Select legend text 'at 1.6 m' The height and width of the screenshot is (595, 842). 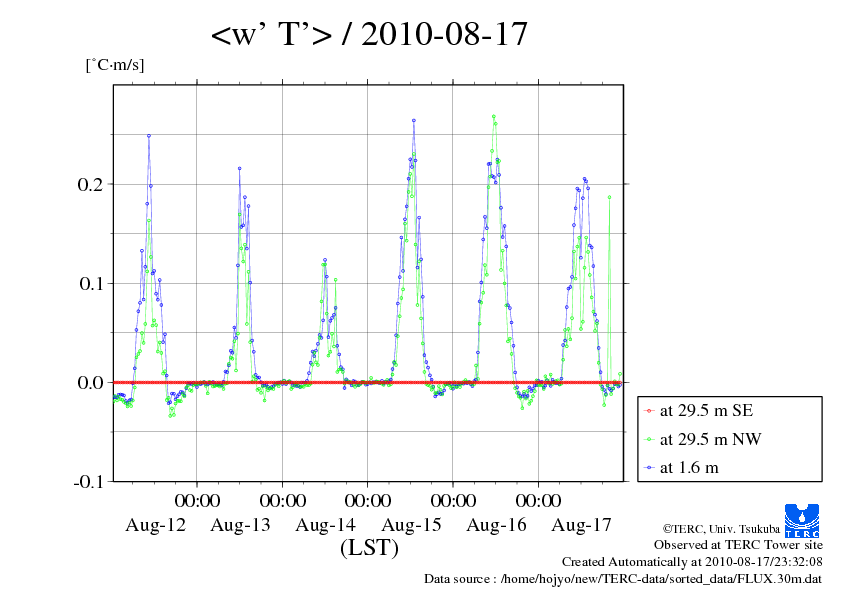pyautogui.click(x=689, y=468)
